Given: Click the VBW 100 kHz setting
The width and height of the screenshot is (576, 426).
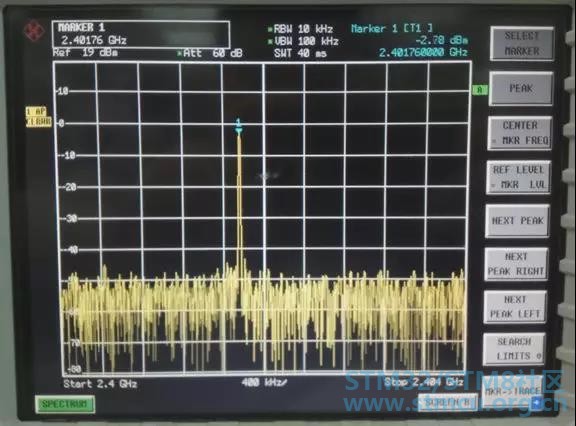Looking at the screenshot, I should [303, 41].
